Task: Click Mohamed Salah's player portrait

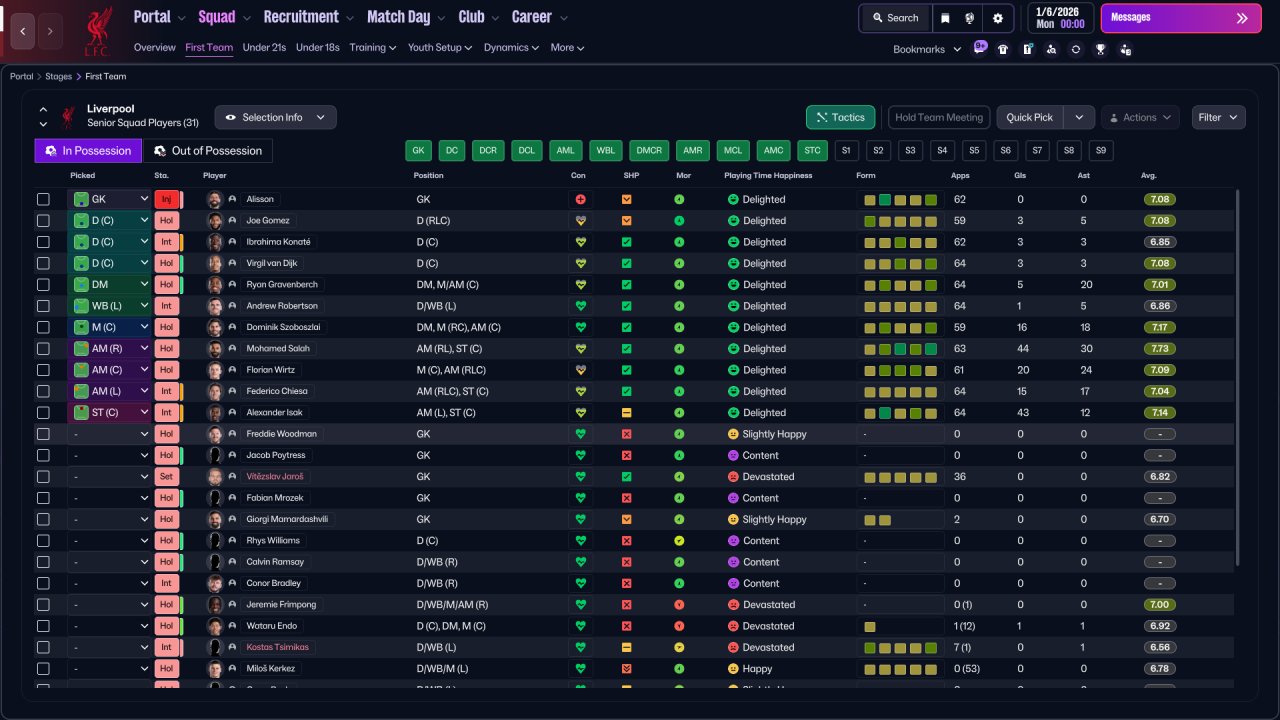Action: (214, 349)
